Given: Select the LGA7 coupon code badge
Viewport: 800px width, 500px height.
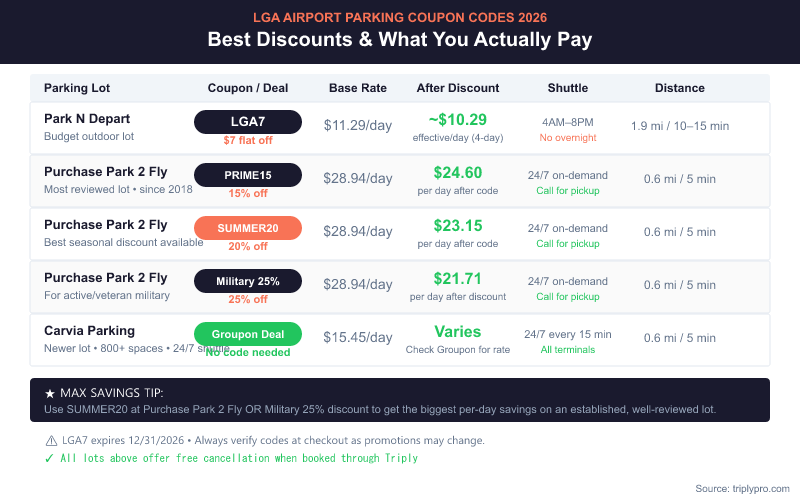Looking at the screenshot, I should [248, 122].
